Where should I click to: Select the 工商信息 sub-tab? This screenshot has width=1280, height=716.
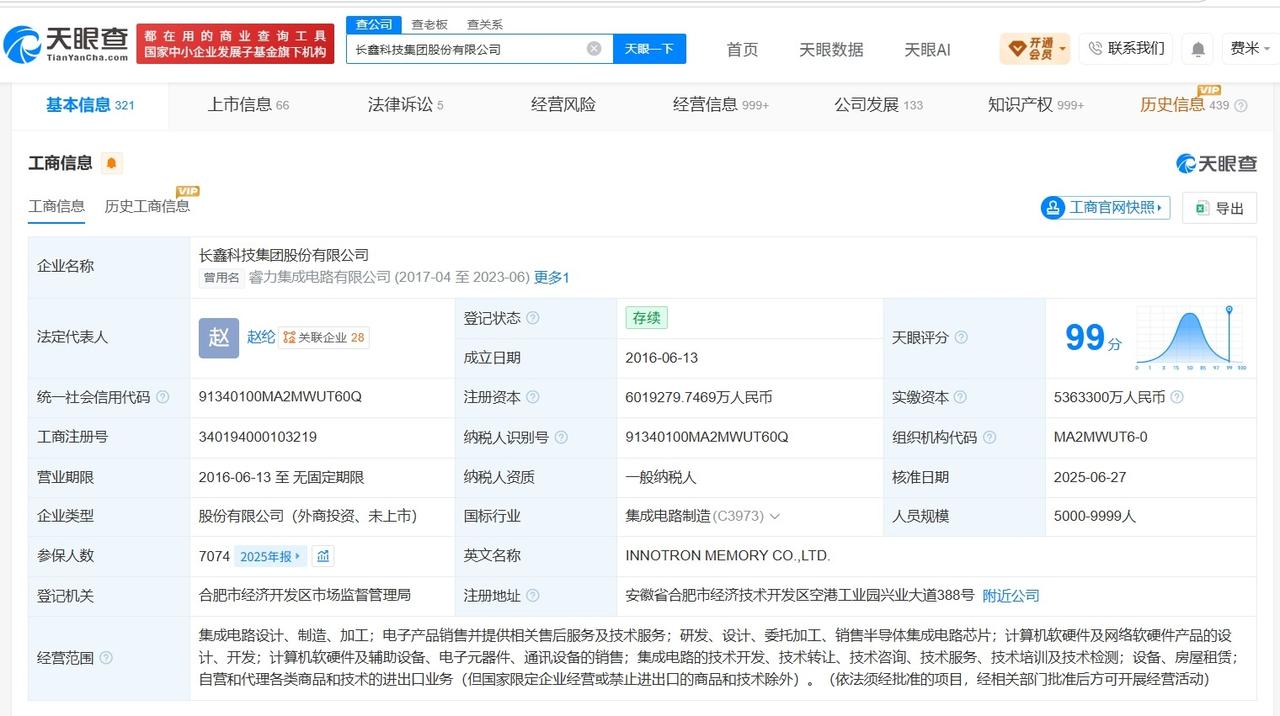coord(57,206)
